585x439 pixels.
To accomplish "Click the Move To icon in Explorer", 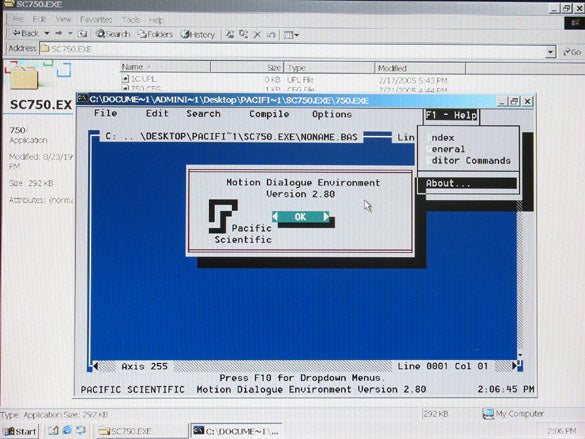I will tap(230, 34).
